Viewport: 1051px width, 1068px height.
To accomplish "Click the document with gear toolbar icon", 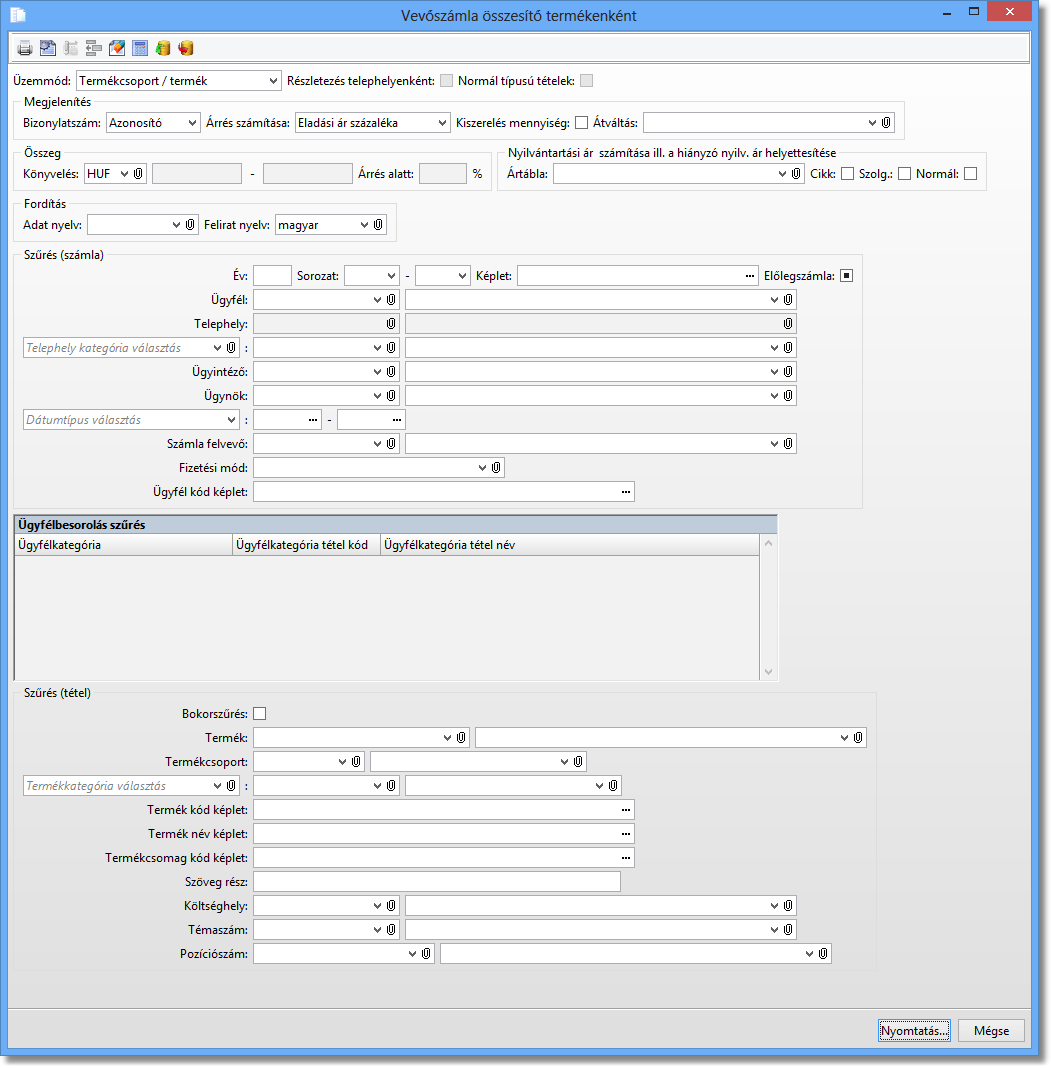I will pyautogui.click(x=48, y=48).
